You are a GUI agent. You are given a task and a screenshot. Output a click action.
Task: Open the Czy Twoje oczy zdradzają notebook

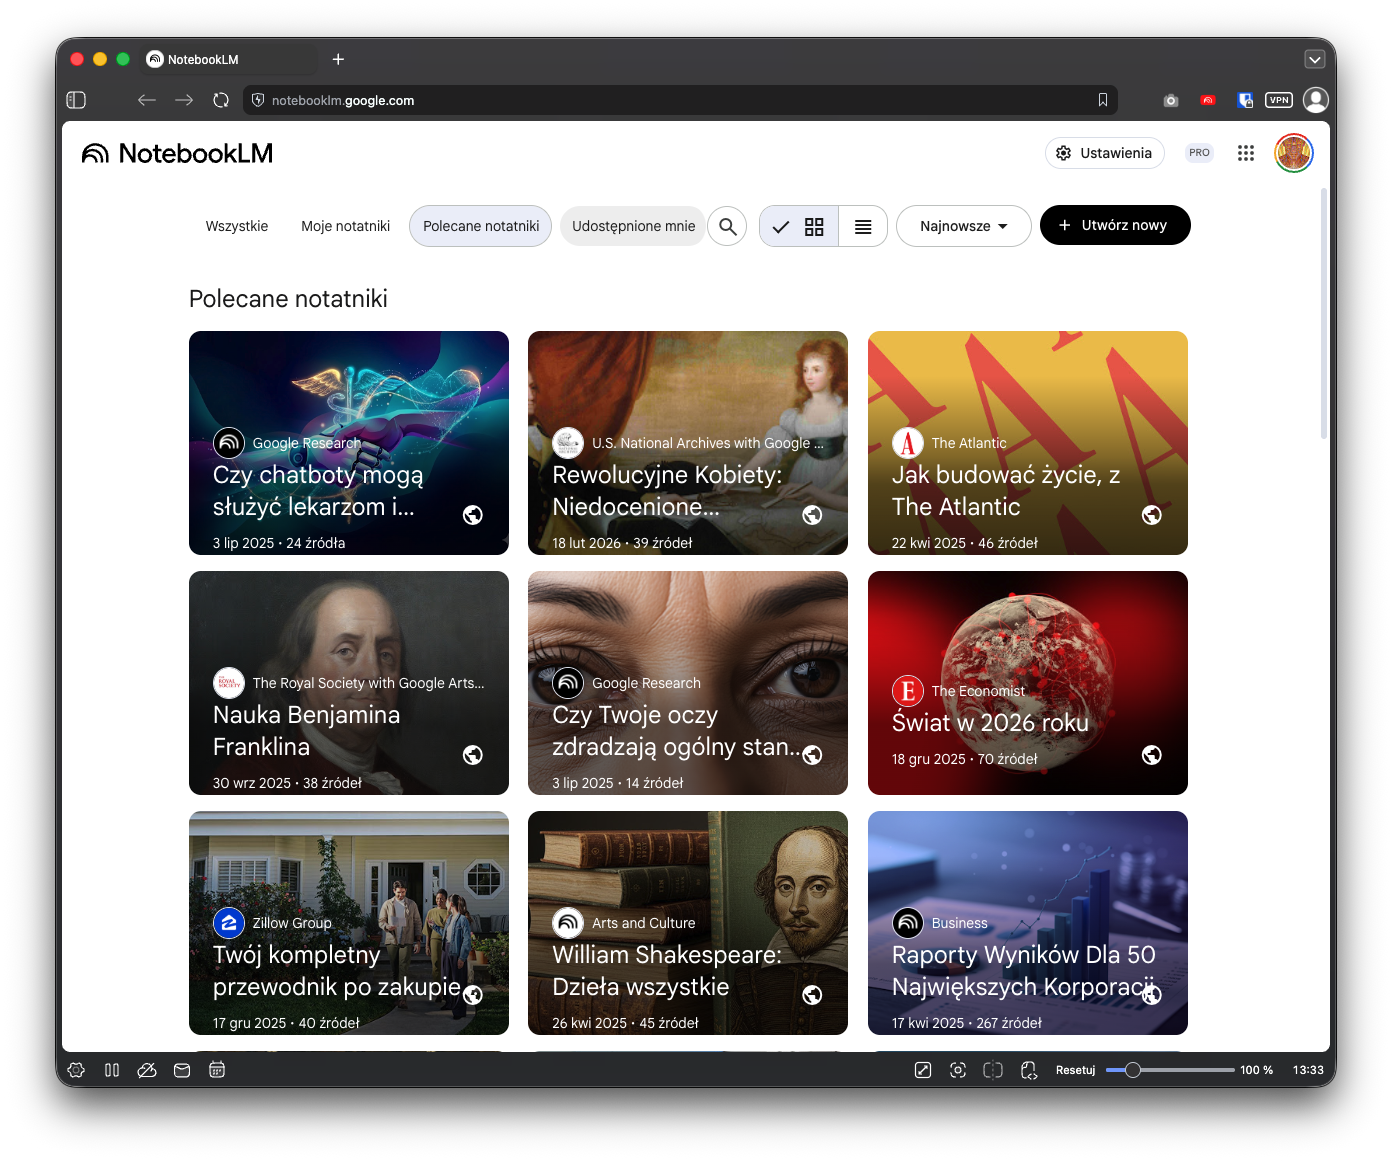coord(688,683)
